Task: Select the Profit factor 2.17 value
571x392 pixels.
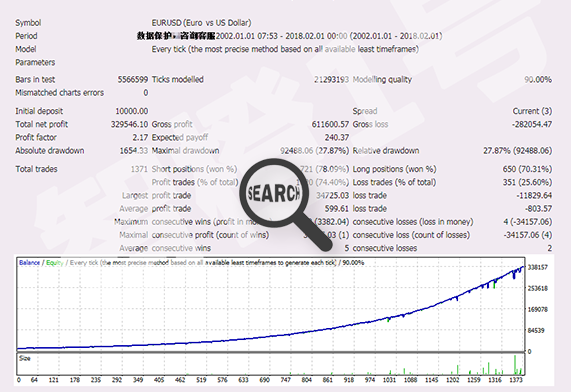Action: 140,137
